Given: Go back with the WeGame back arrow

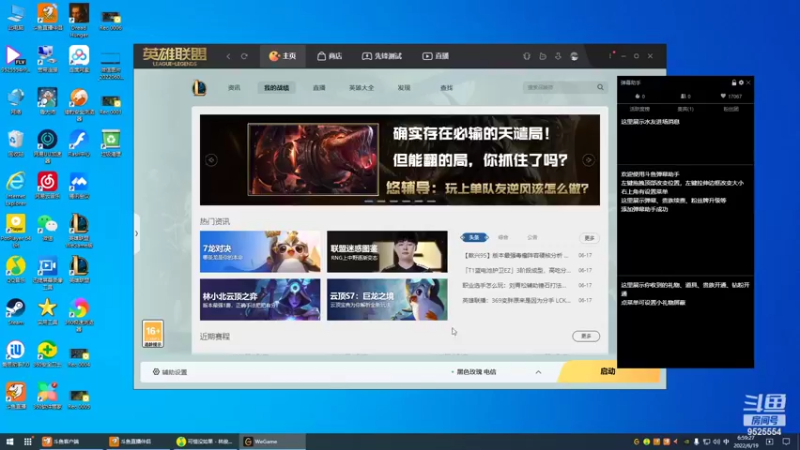Looking at the screenshot, I should (228, 56).
